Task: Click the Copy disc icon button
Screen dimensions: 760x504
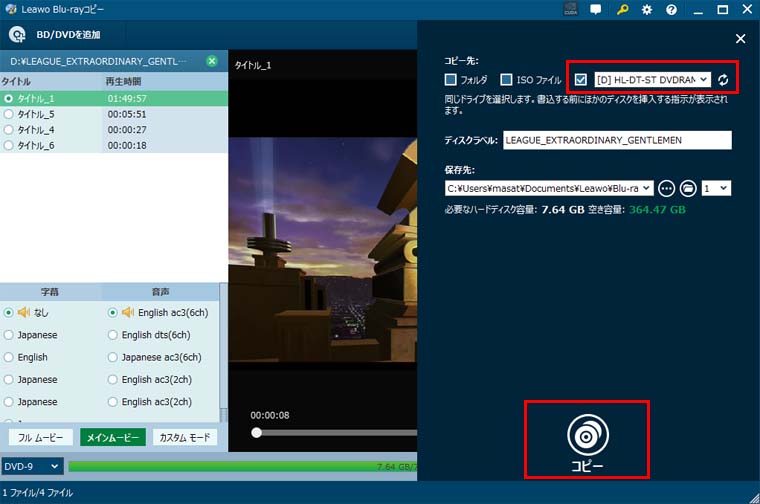Action: [x=587, y=437]
